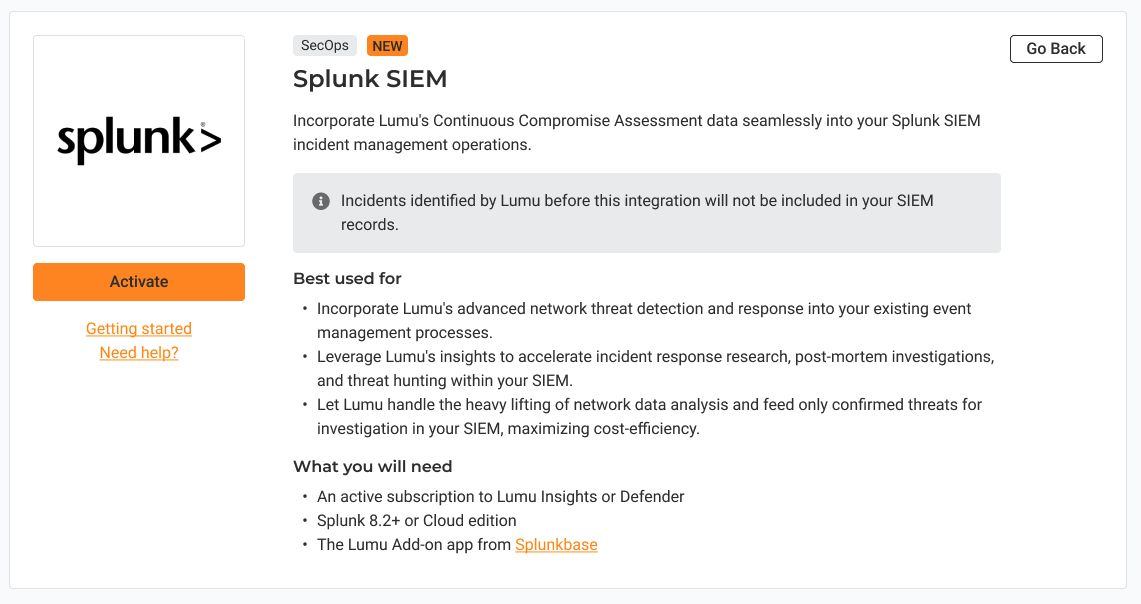Click the Best used for heading
Viewport: 1141px width, 604px height.
(x=347, y=279)
